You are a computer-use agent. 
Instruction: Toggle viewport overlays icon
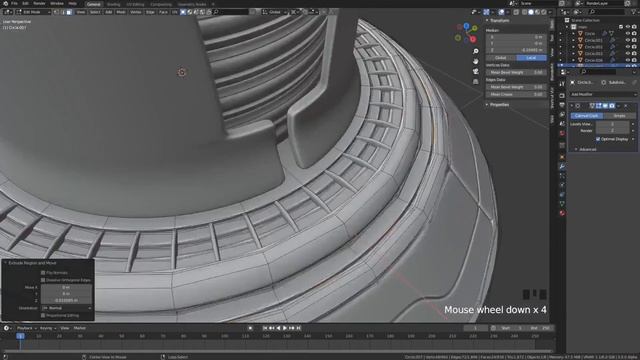click(502, 12)
